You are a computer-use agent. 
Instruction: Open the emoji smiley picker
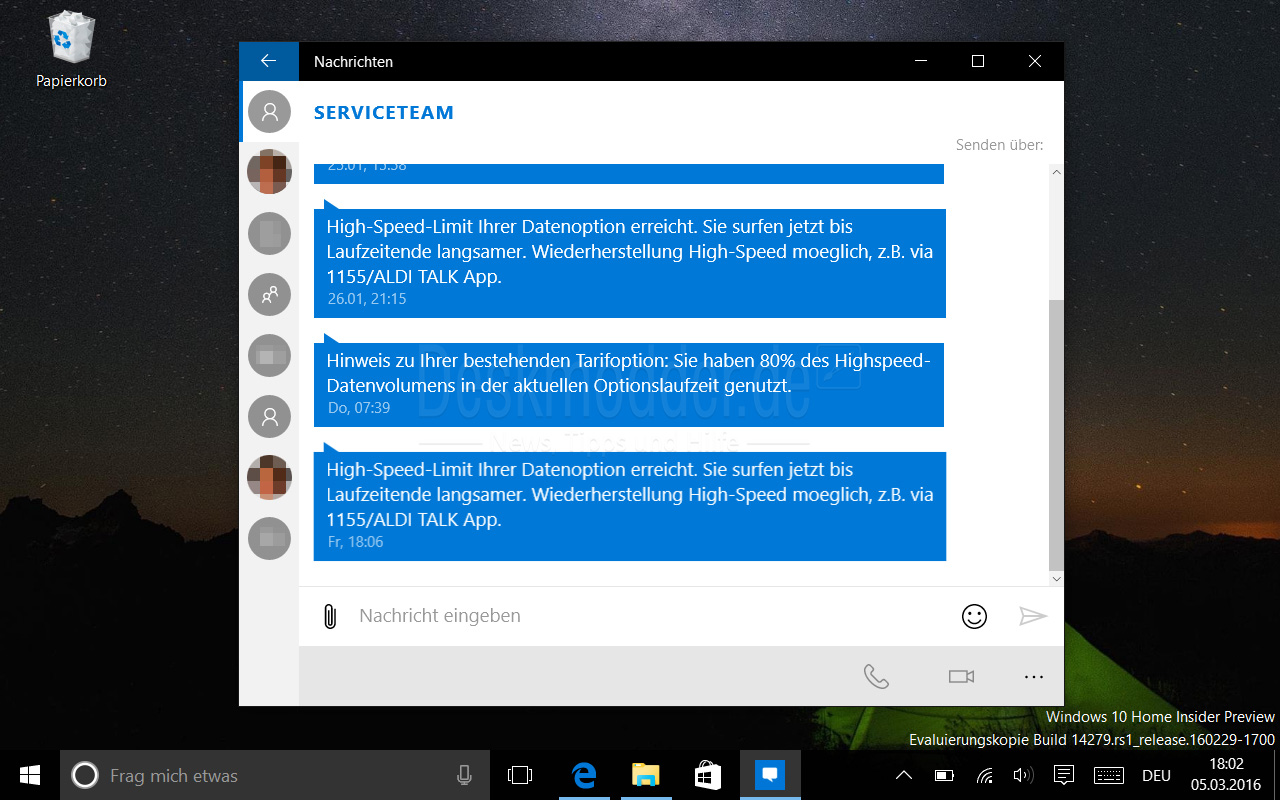coord(974,616)
